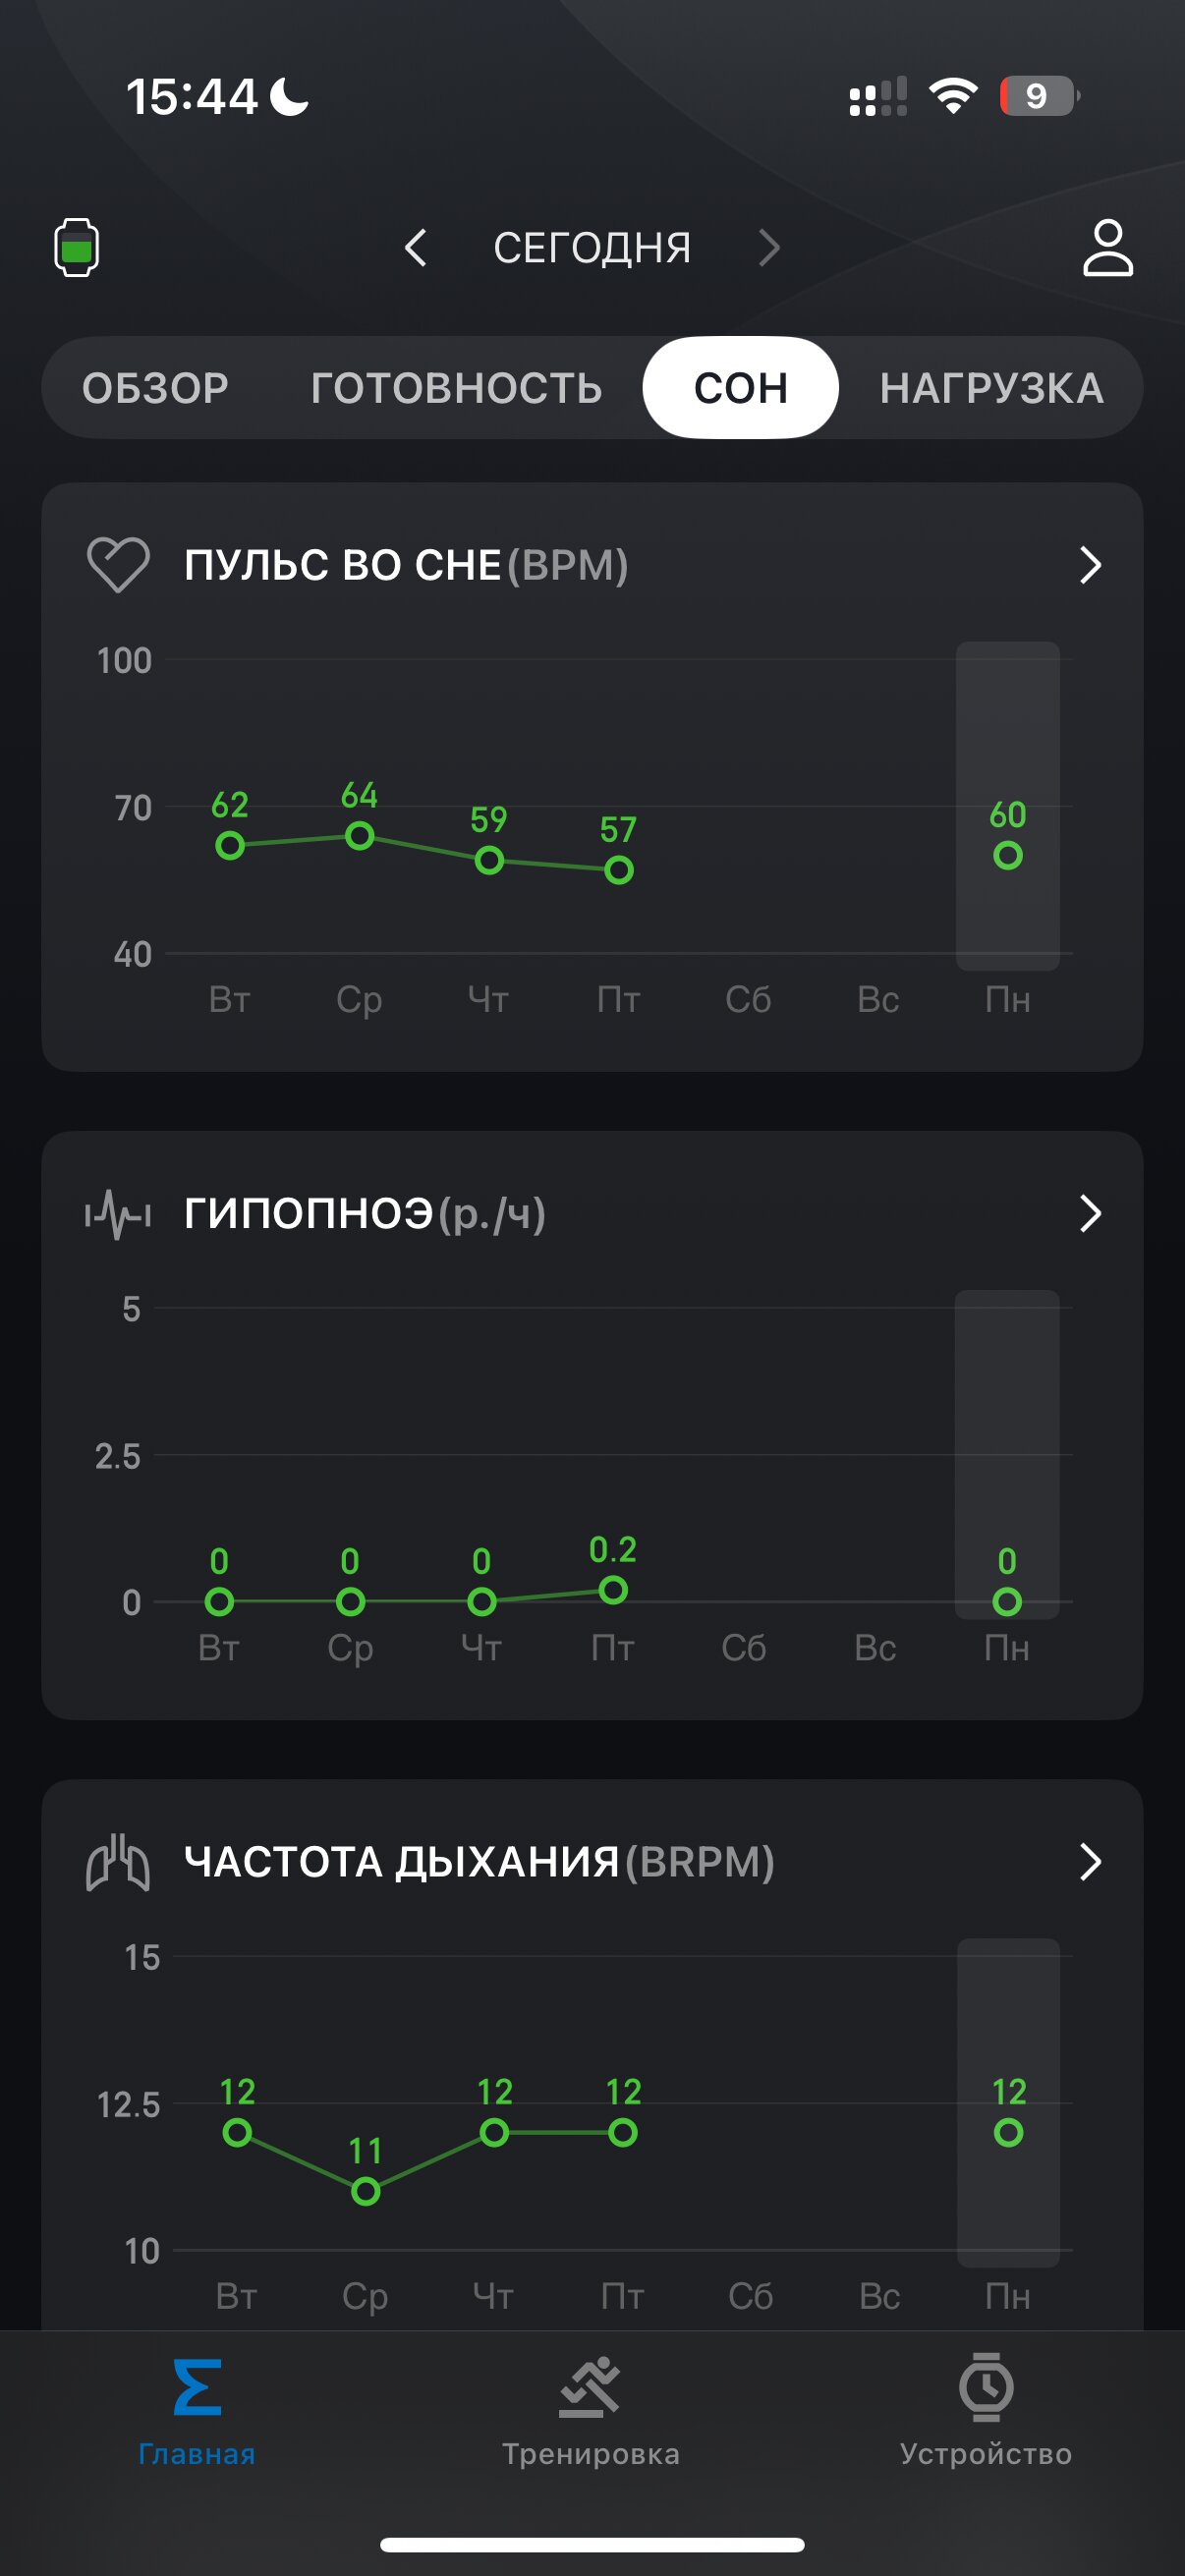Tap the pulse-wave icon beside ГИПОПНОЭ
The image size is (1185, 2576).
point(118,1214)
